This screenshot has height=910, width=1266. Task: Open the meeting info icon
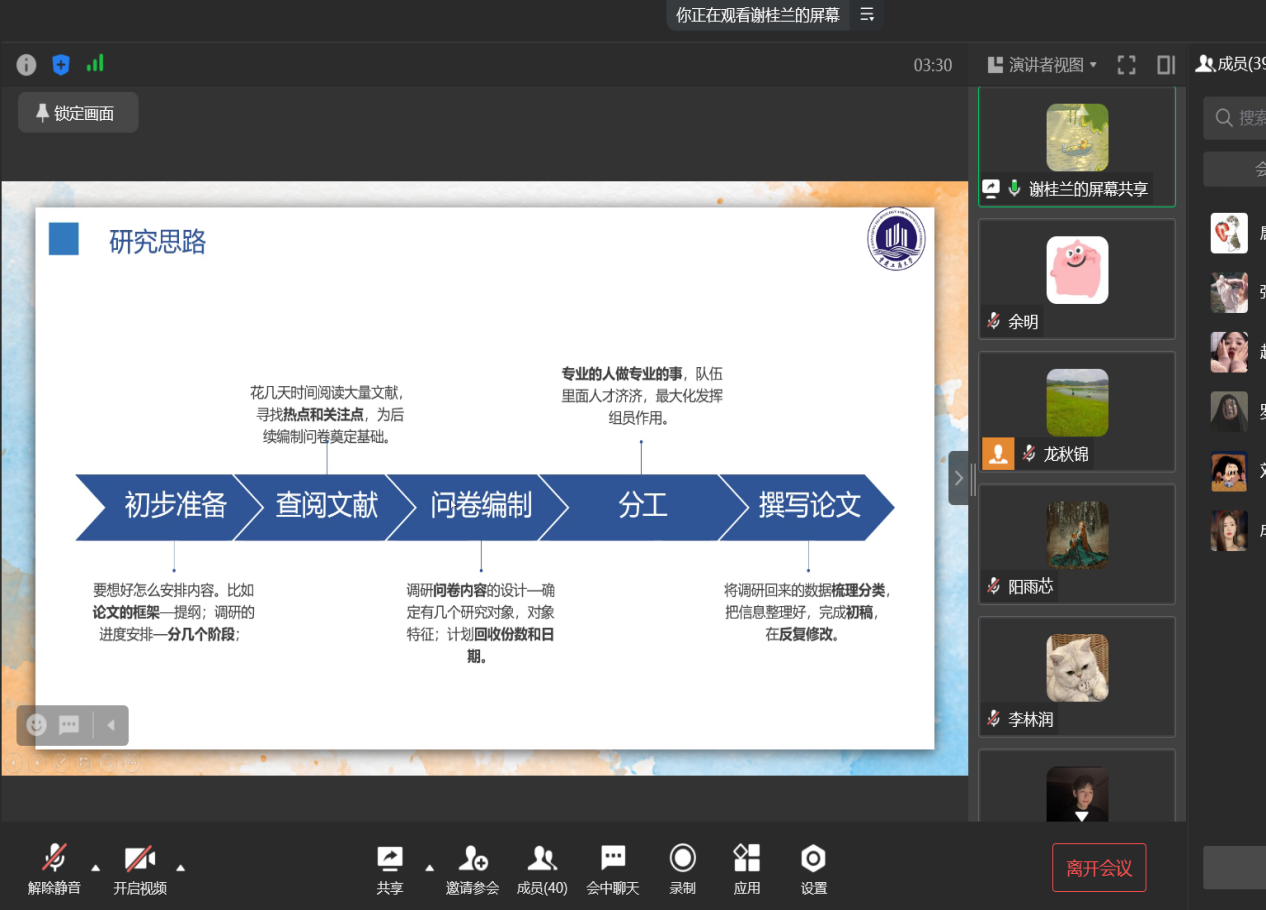pyautogui.click(x=27, y=65)
